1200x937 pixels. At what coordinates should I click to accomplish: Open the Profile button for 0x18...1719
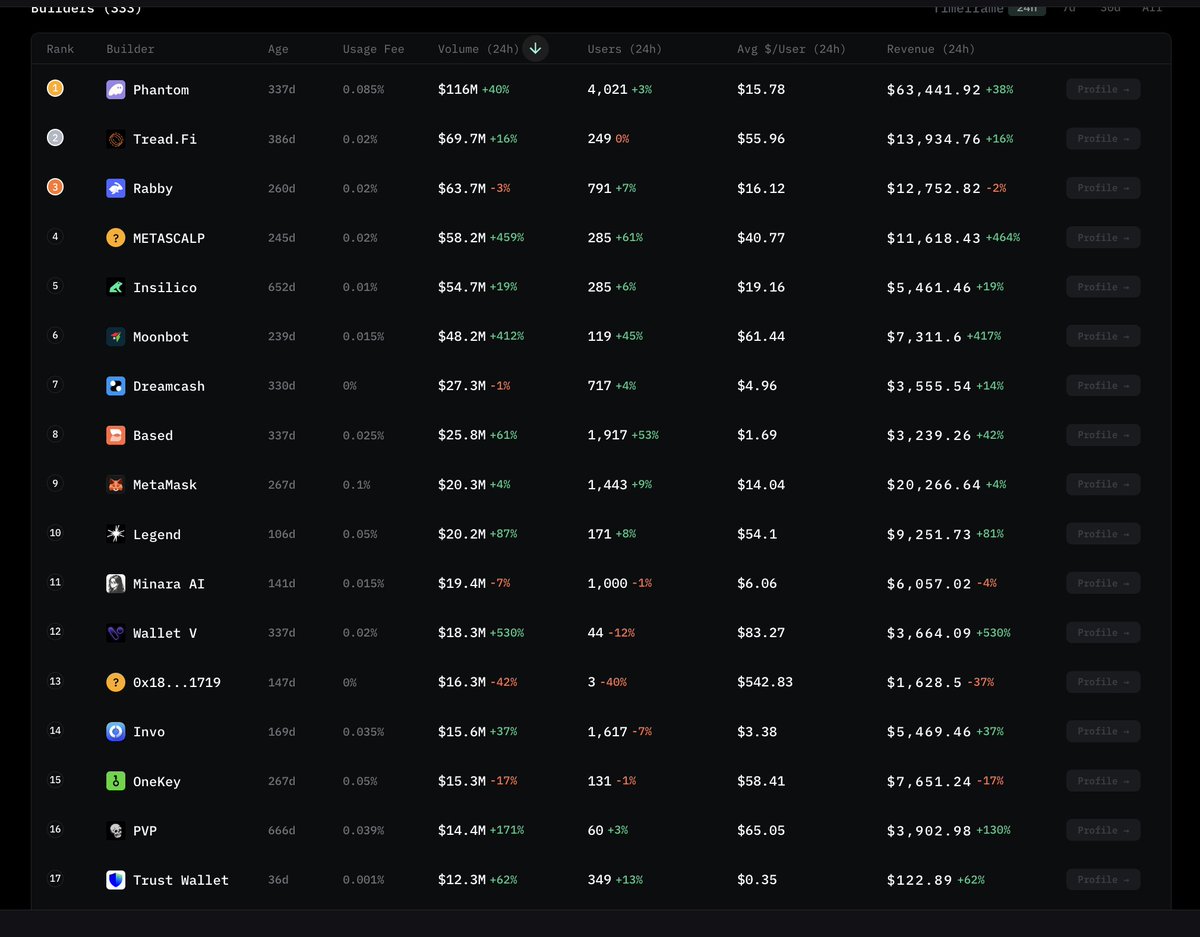pos(1103,682)
